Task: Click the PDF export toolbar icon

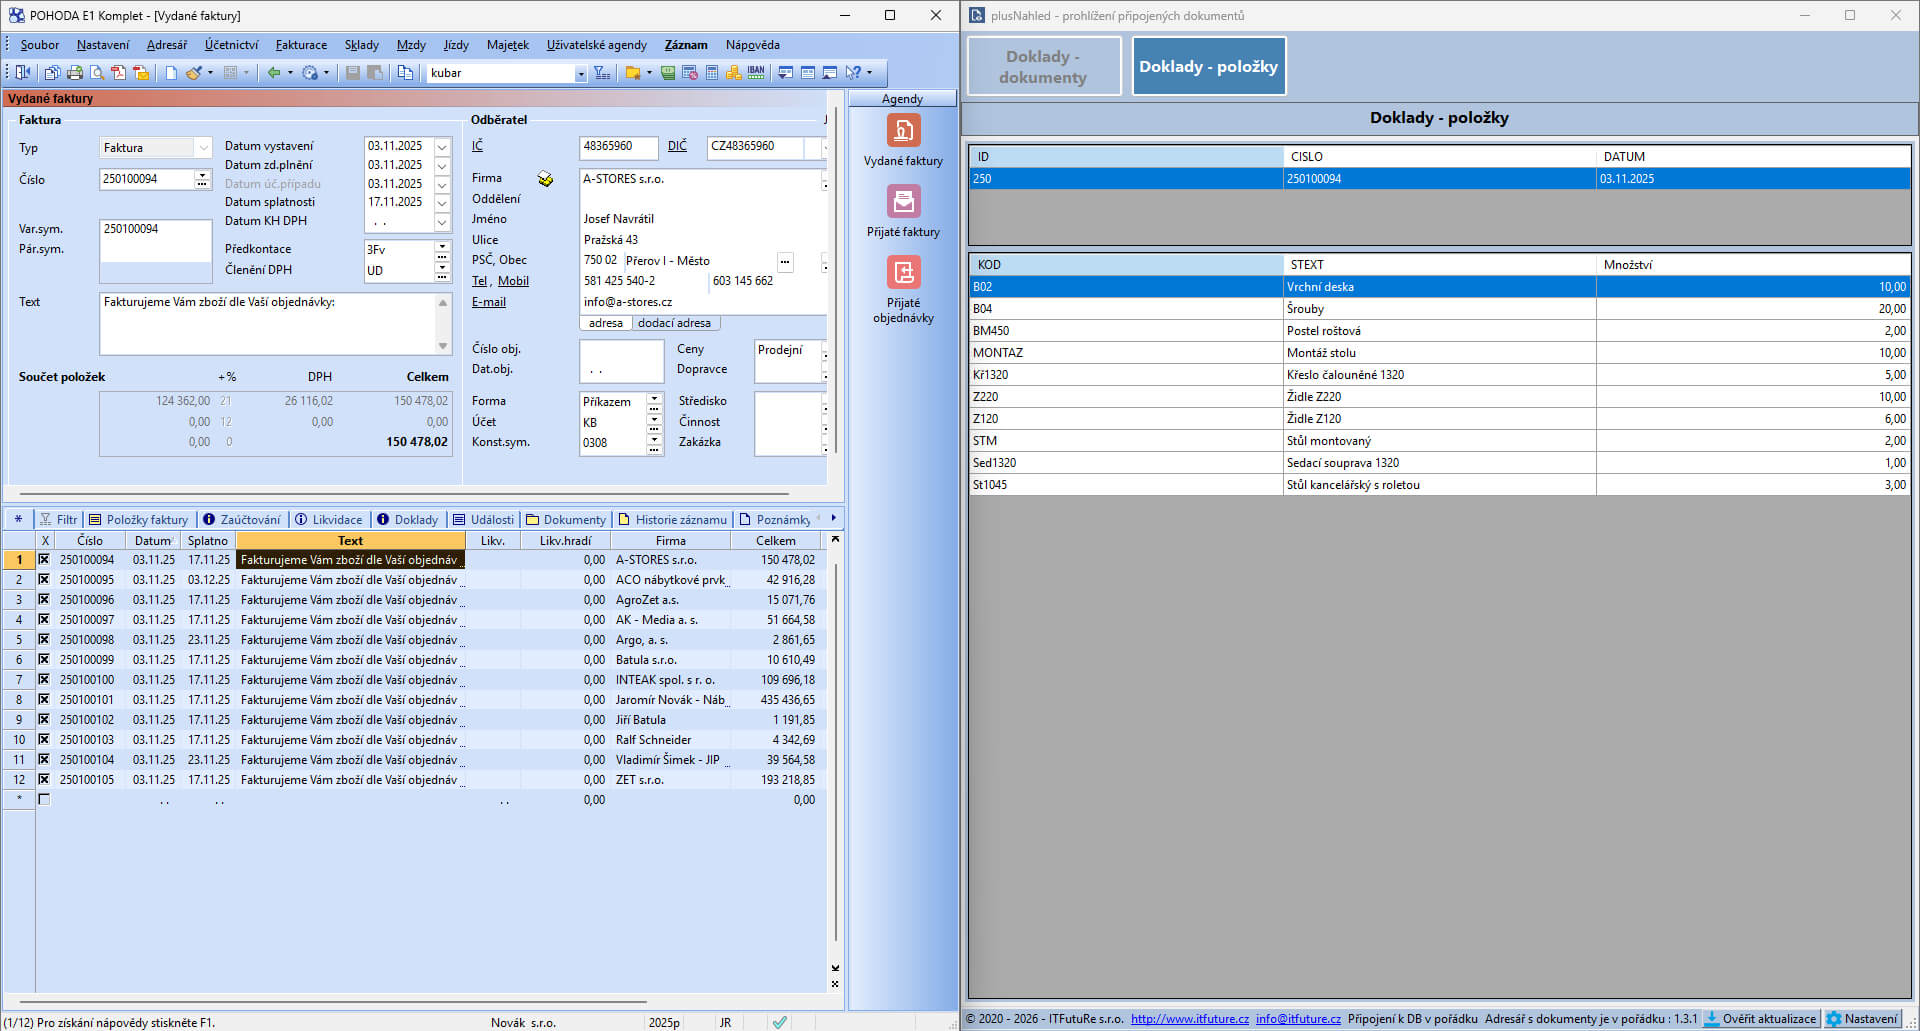Action: tap(119, 73)
